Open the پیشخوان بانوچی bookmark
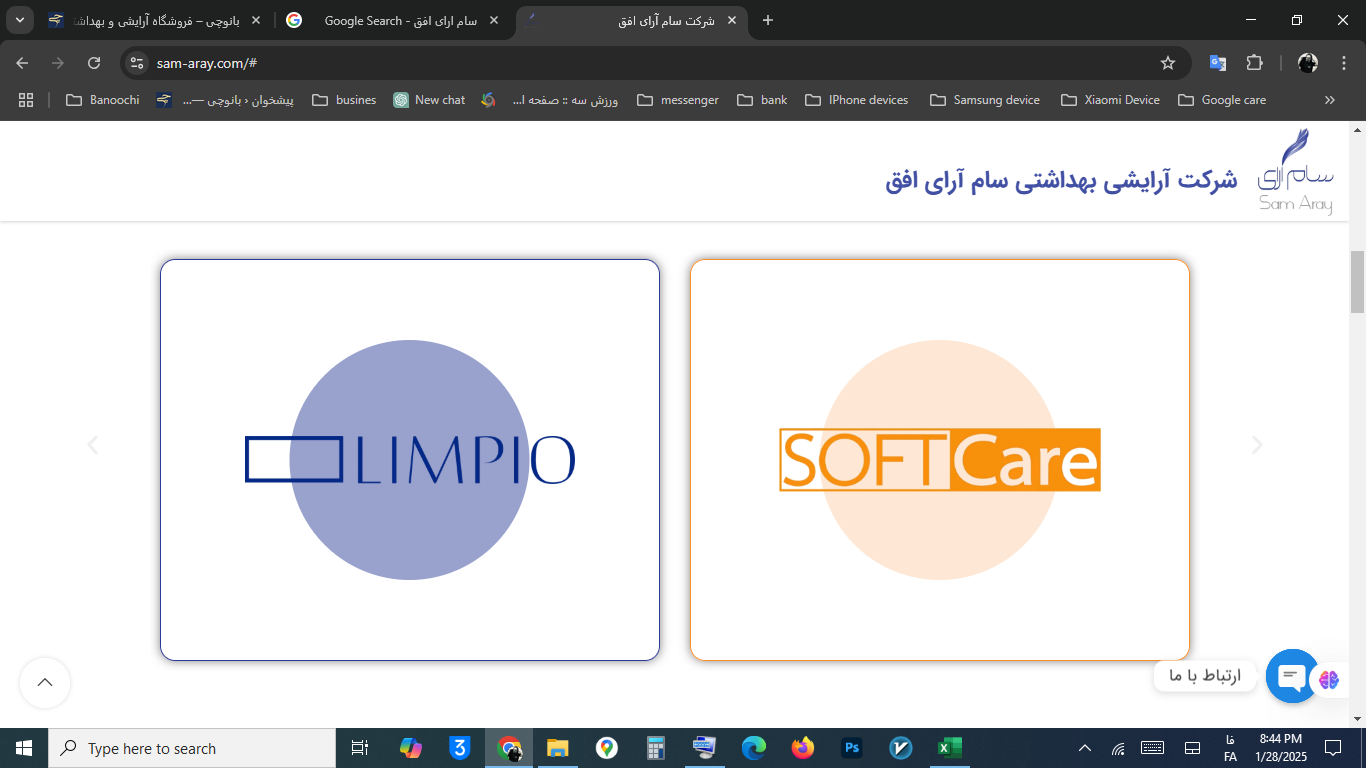Screen dimensions: 1366x768 [225, 100]
